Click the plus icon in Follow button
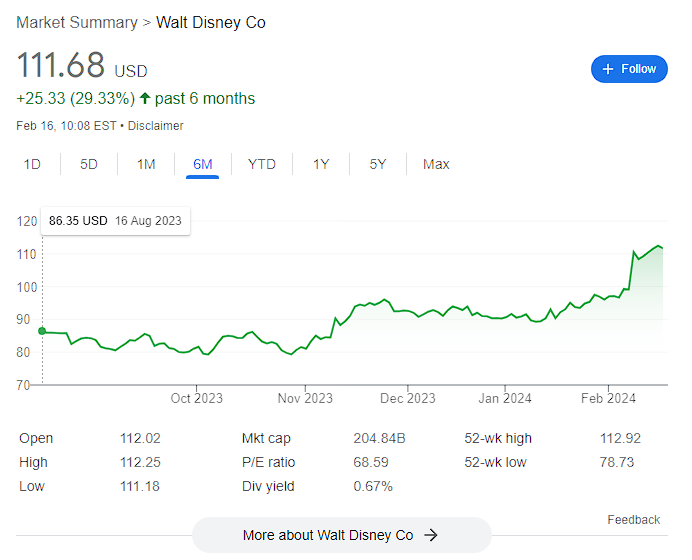 coord(608,69)
